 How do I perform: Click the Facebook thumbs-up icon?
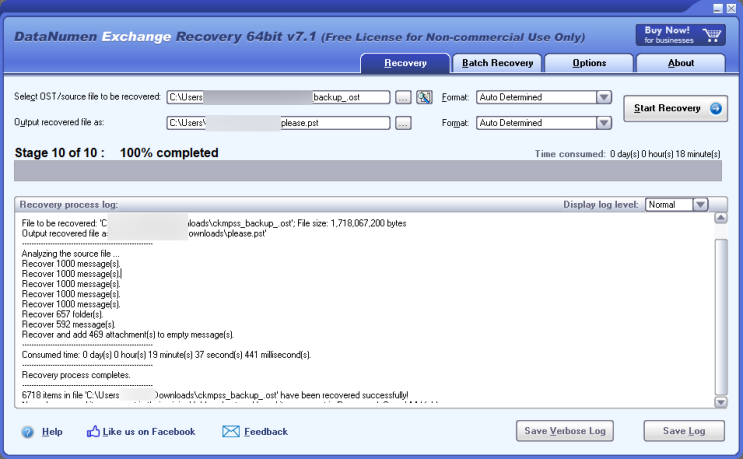[x=93, y=432]
